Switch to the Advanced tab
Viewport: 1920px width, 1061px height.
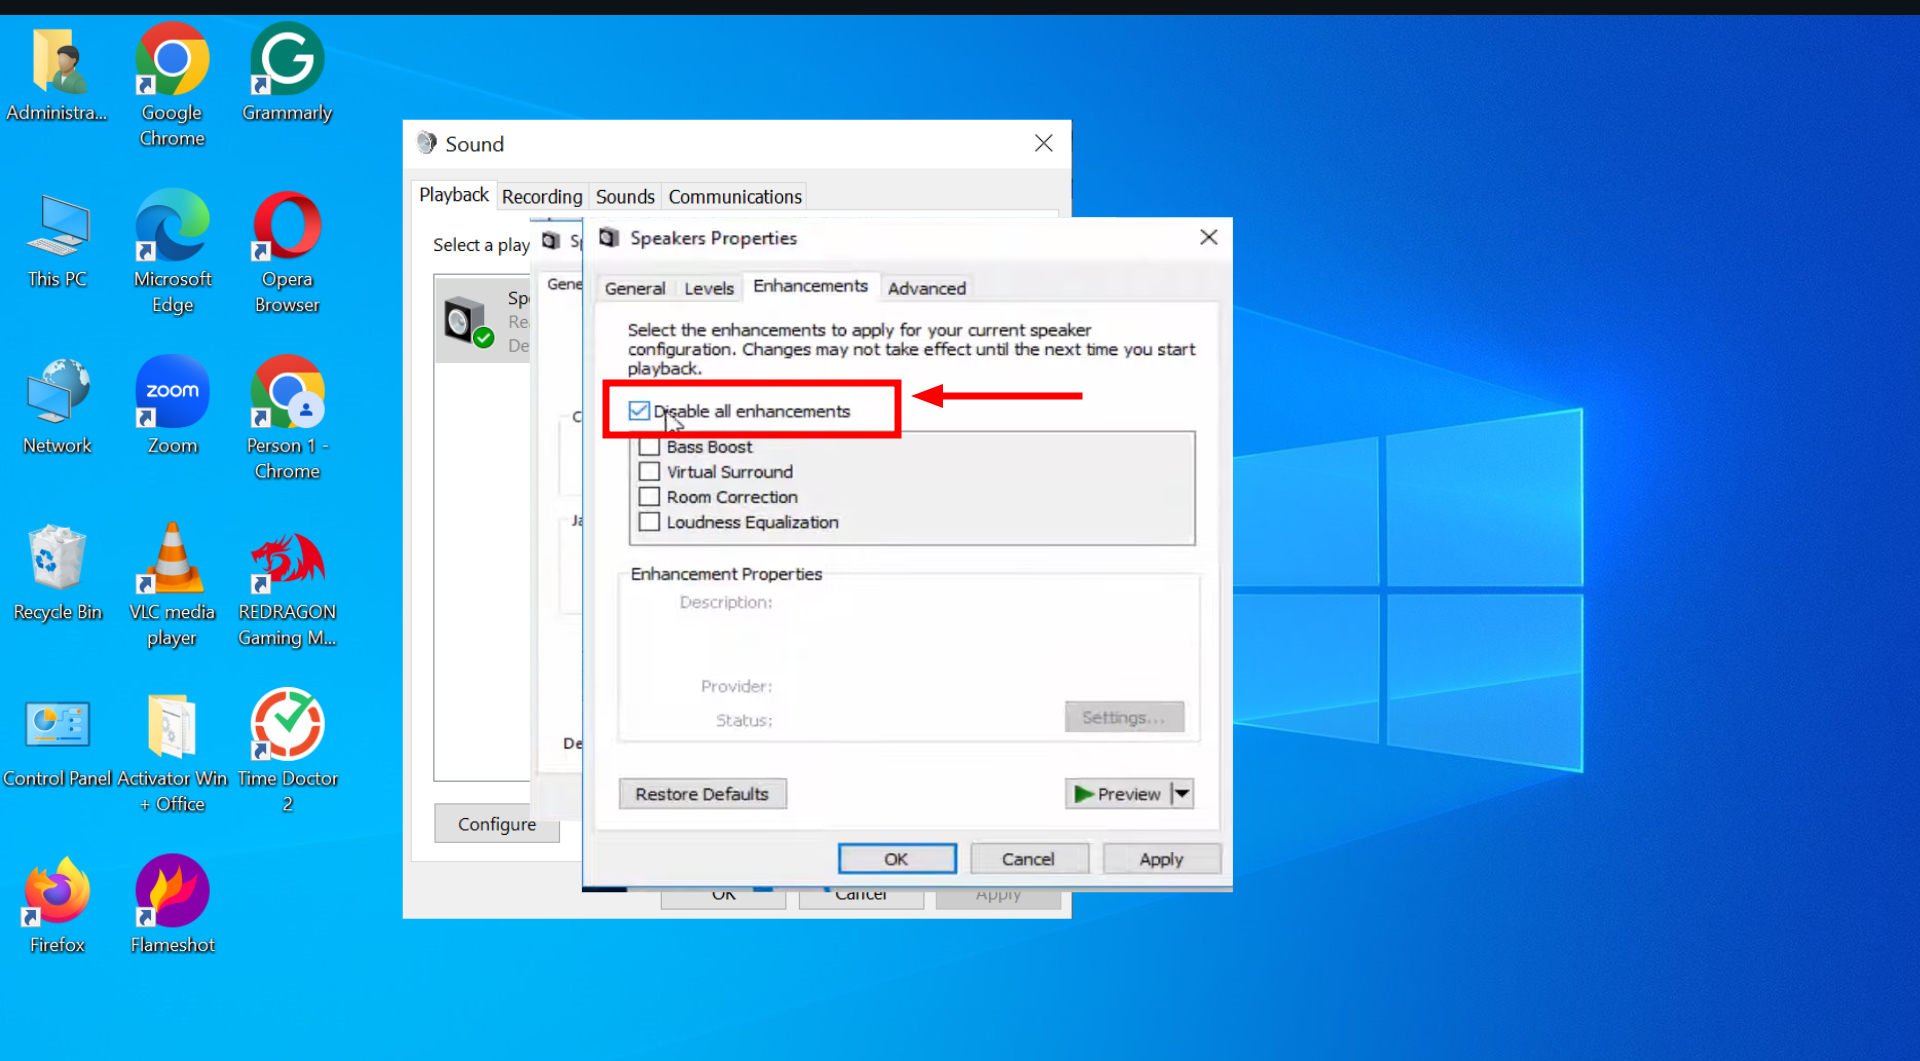pos(926,288)
